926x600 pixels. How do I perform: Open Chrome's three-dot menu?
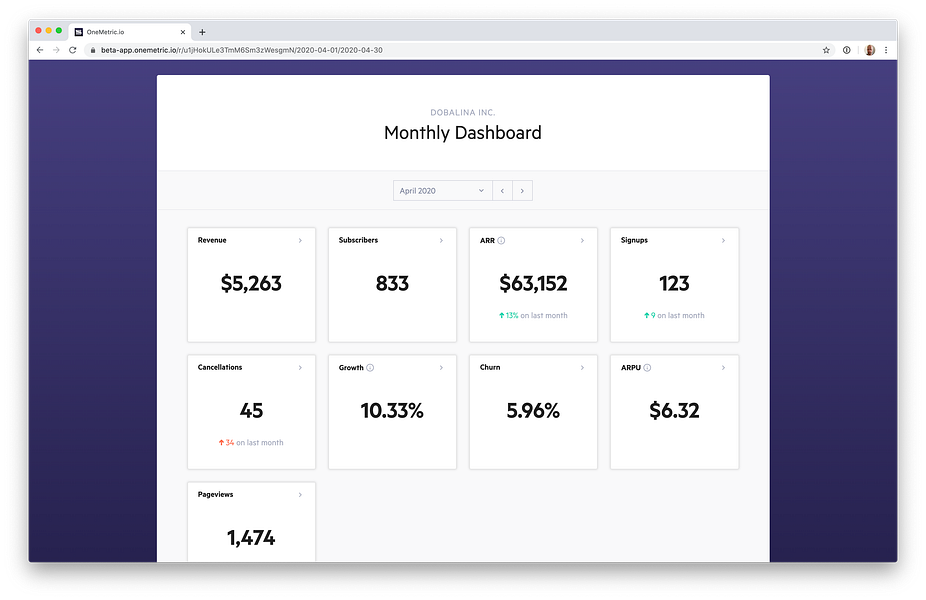point(886,50)
